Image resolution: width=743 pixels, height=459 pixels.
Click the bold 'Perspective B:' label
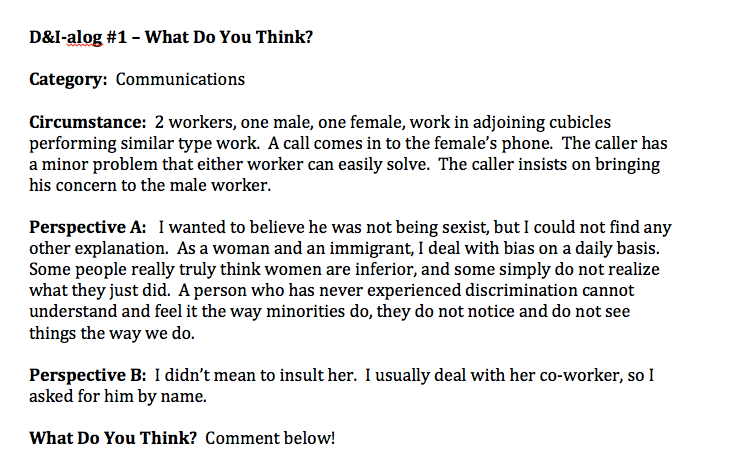point(88,375)
